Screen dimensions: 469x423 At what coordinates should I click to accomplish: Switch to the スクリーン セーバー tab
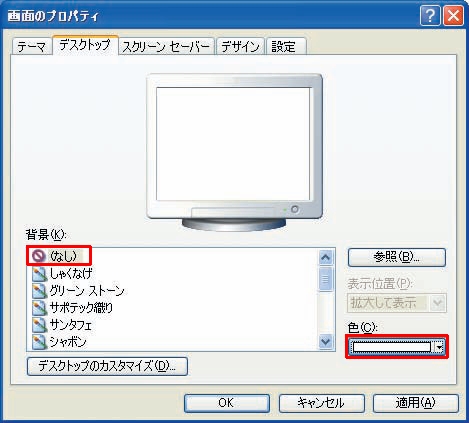pyautogui.click(x=166, y=47)
